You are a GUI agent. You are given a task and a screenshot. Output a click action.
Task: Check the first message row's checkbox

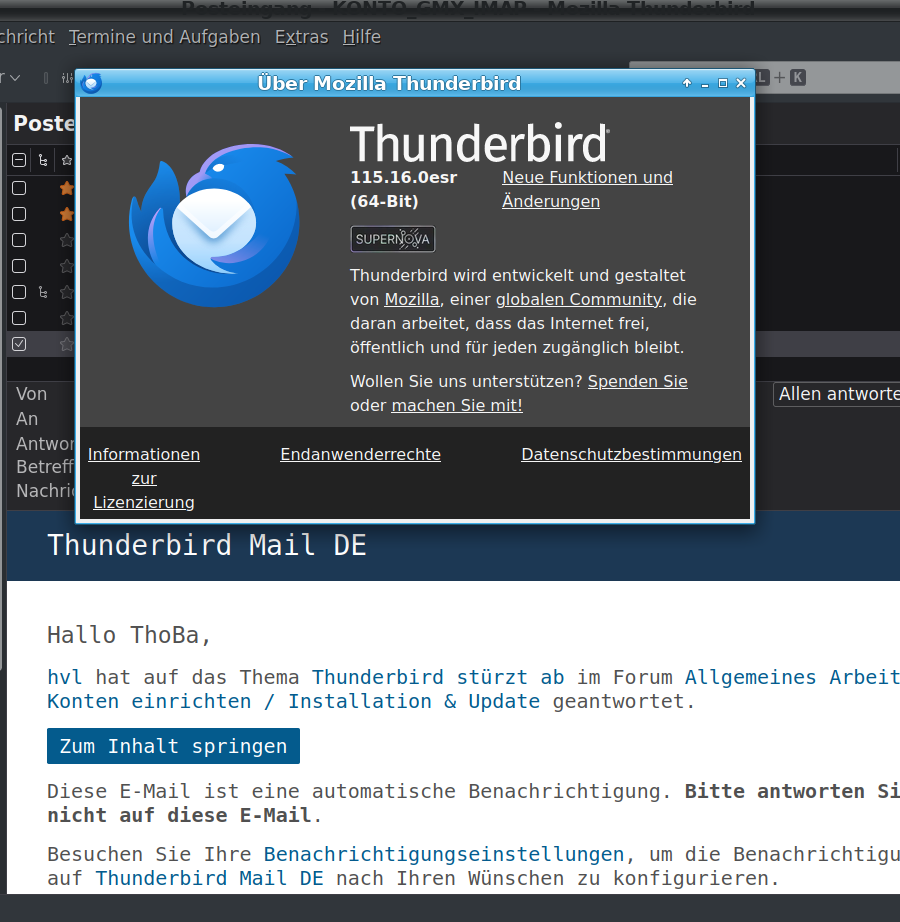tap(19, 188)
